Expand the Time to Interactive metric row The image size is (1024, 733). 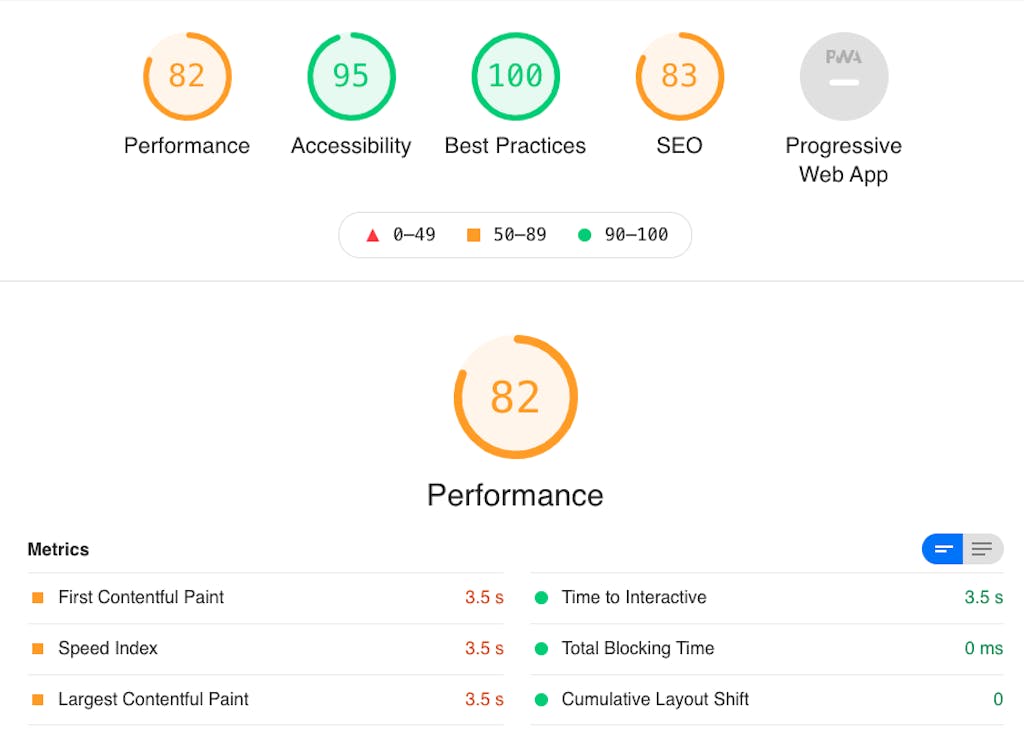tap(634, 597)
